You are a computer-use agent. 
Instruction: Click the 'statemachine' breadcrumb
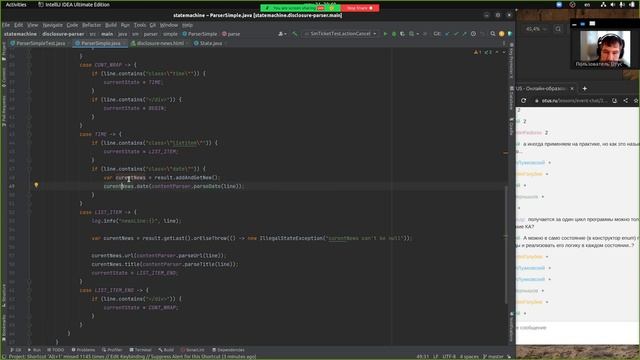pos(20,34)
